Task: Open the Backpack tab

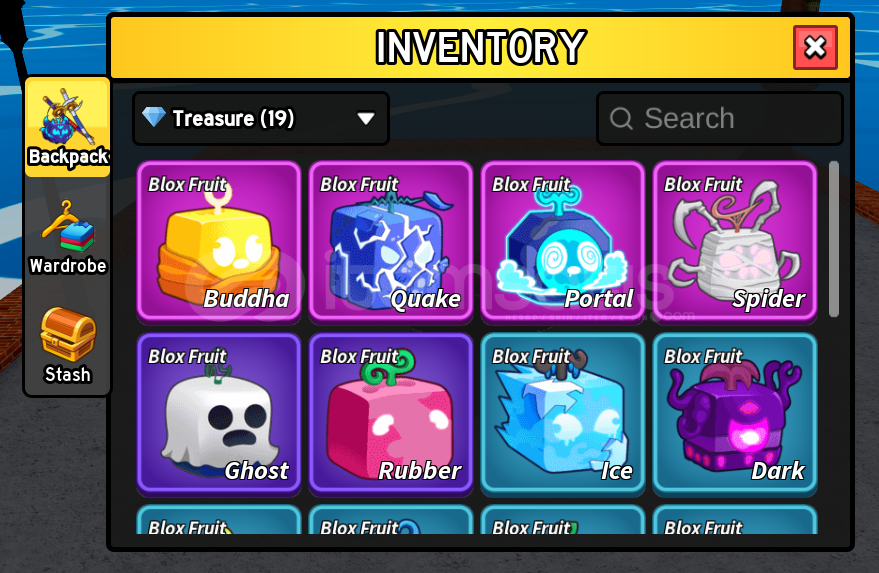Action: click(x=68, y=127)
